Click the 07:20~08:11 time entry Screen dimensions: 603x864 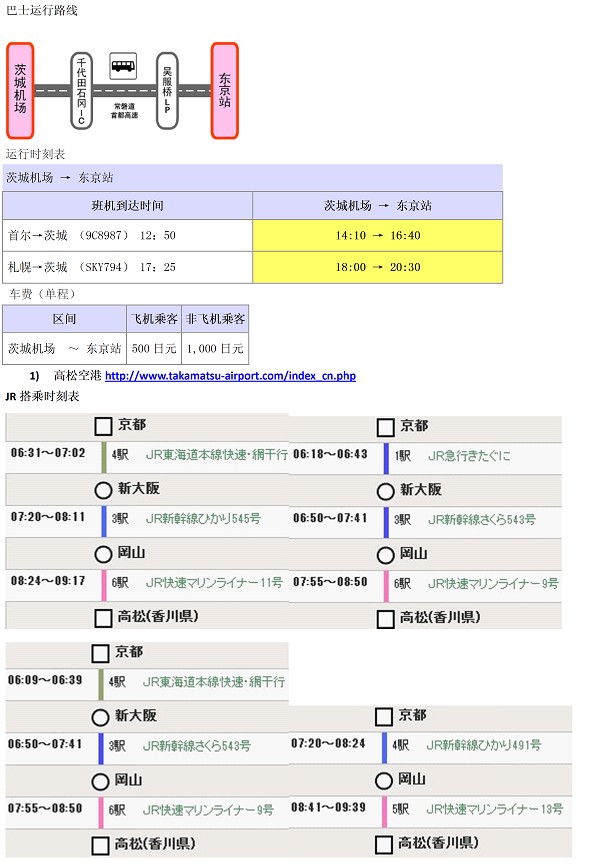pos(48,517)
